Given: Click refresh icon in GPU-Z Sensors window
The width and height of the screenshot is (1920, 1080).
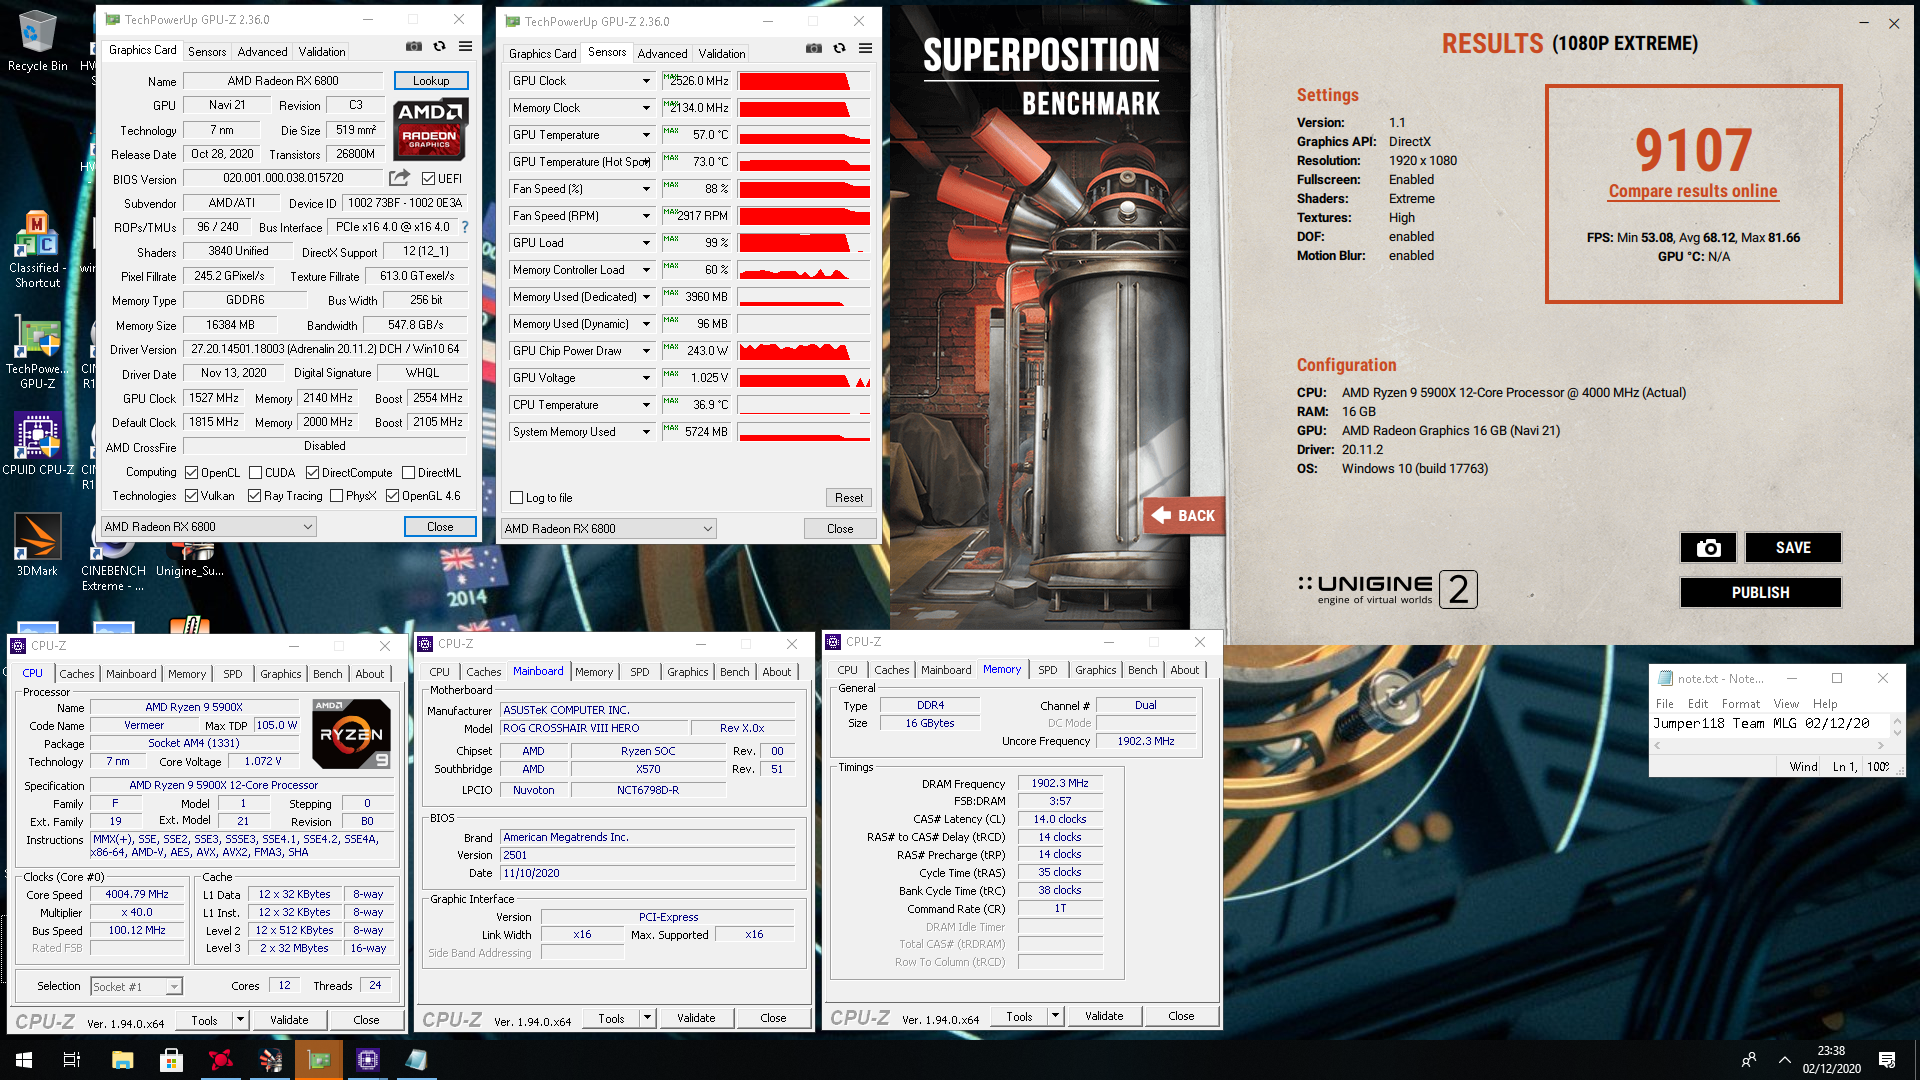Looking at the screenshot, I should [x=839, y=49].
